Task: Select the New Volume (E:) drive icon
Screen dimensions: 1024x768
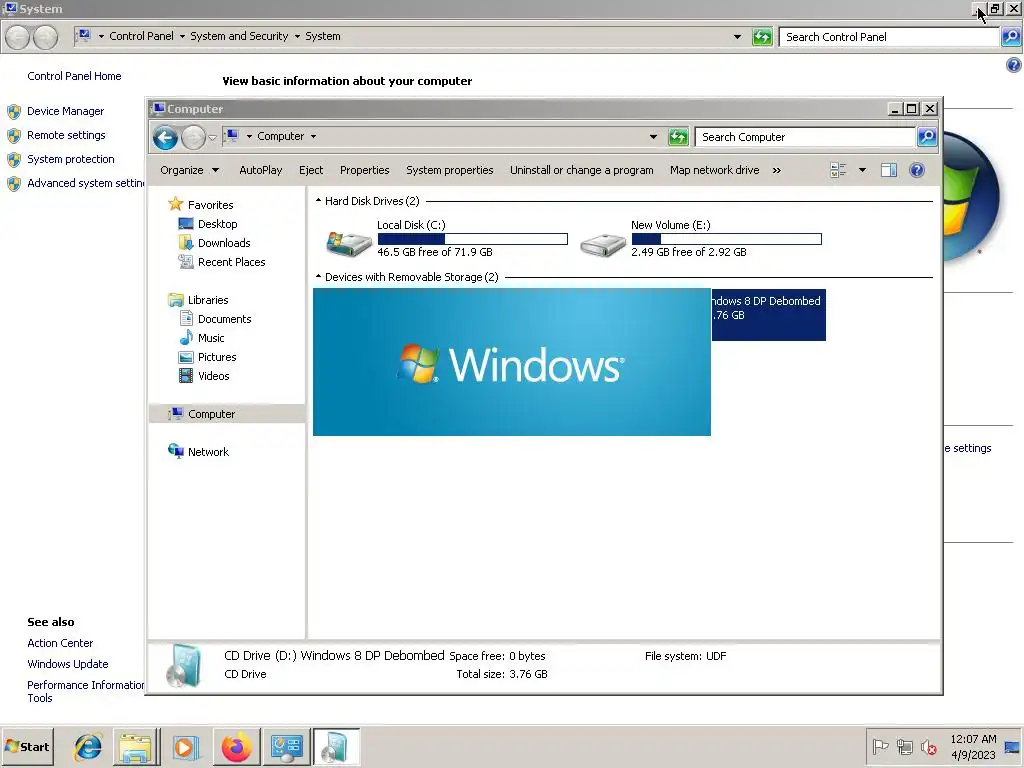Action: [x=603, y=244]
